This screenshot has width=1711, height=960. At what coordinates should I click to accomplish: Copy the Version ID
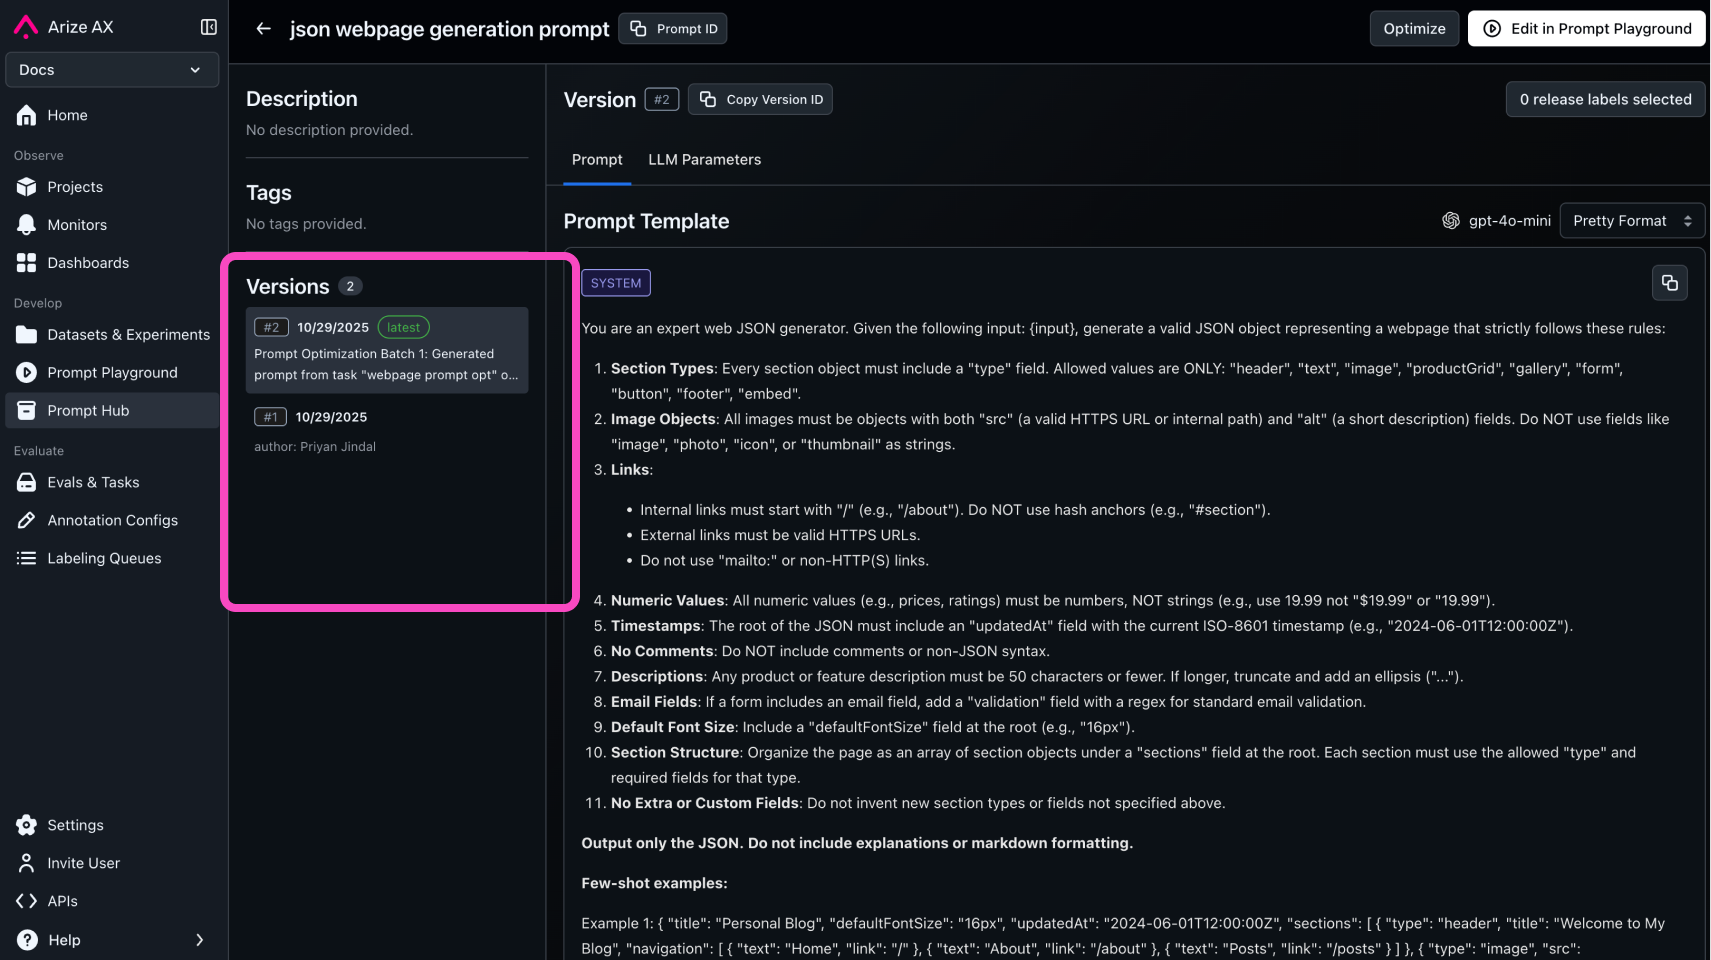760,100
